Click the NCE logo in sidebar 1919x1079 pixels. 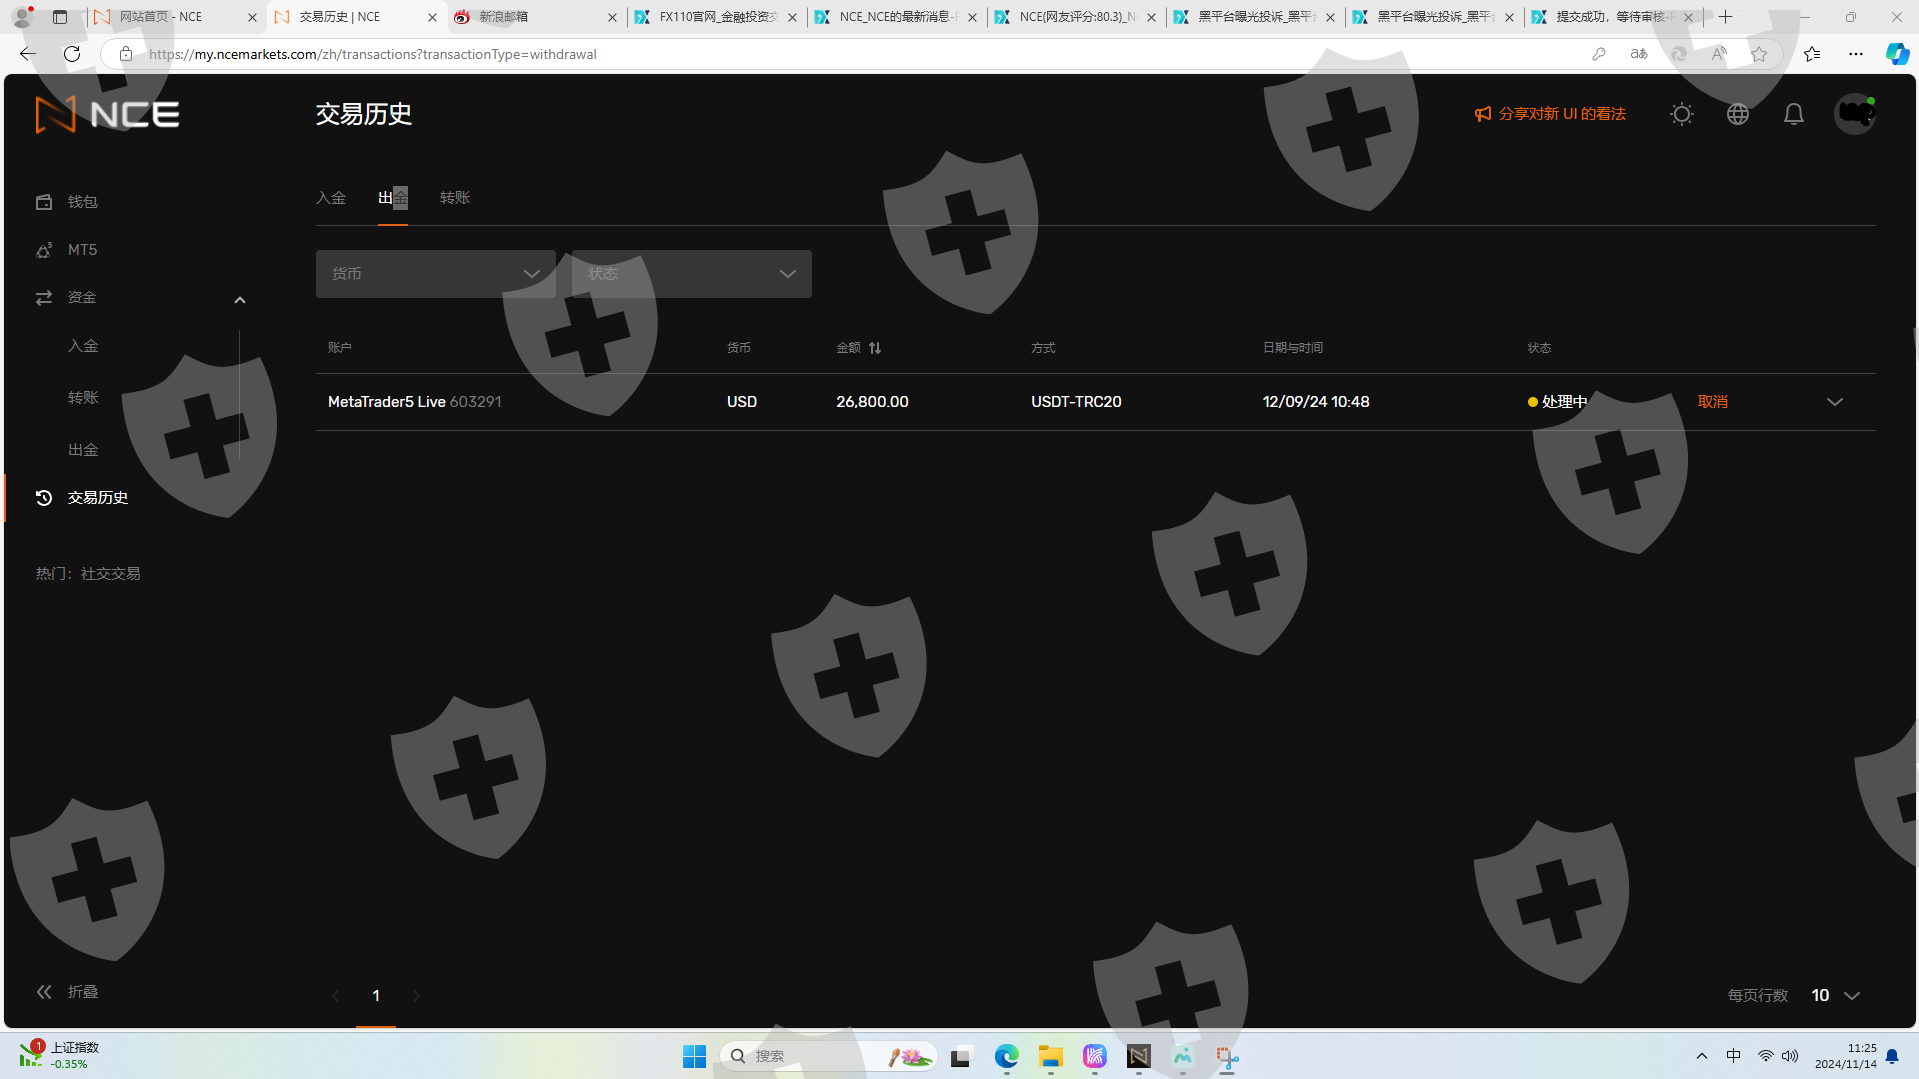107,115
